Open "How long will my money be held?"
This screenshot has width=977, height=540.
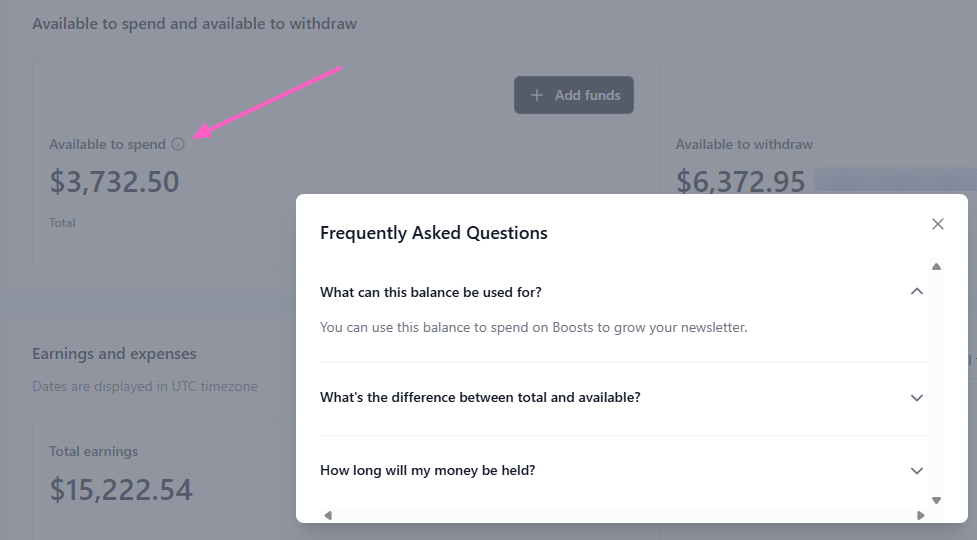[427, 470]
